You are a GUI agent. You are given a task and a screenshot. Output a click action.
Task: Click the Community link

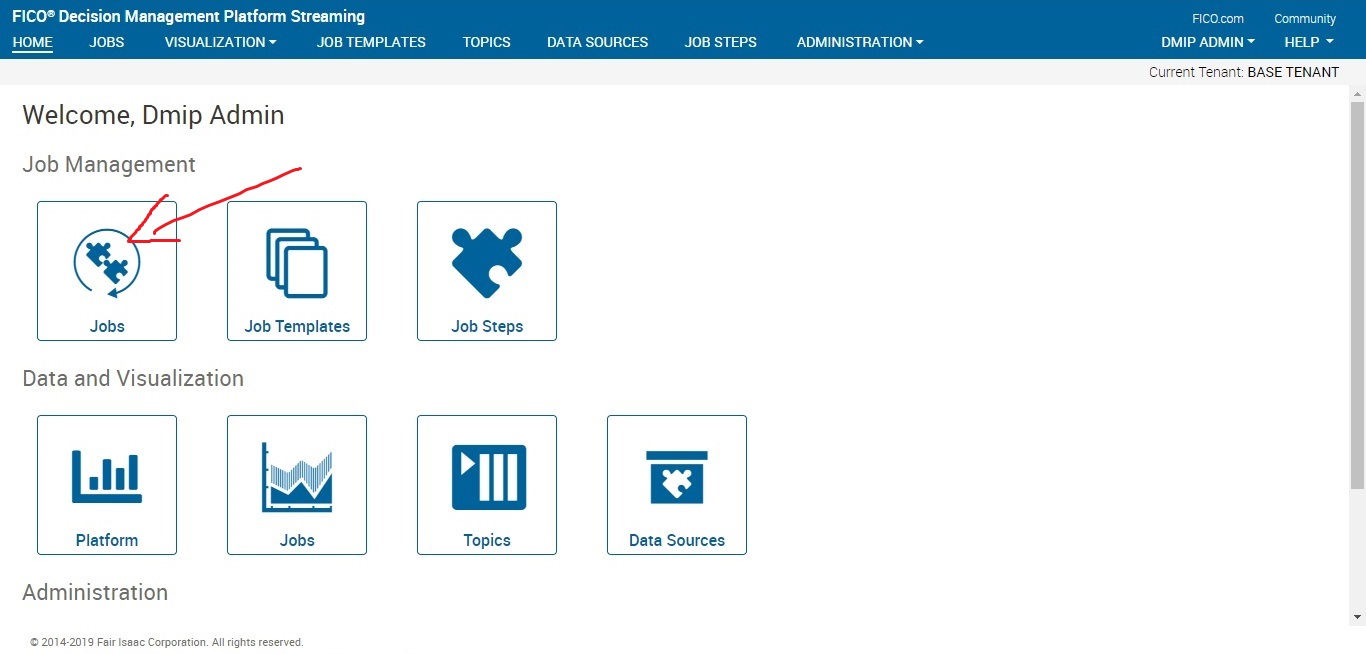1304,18
